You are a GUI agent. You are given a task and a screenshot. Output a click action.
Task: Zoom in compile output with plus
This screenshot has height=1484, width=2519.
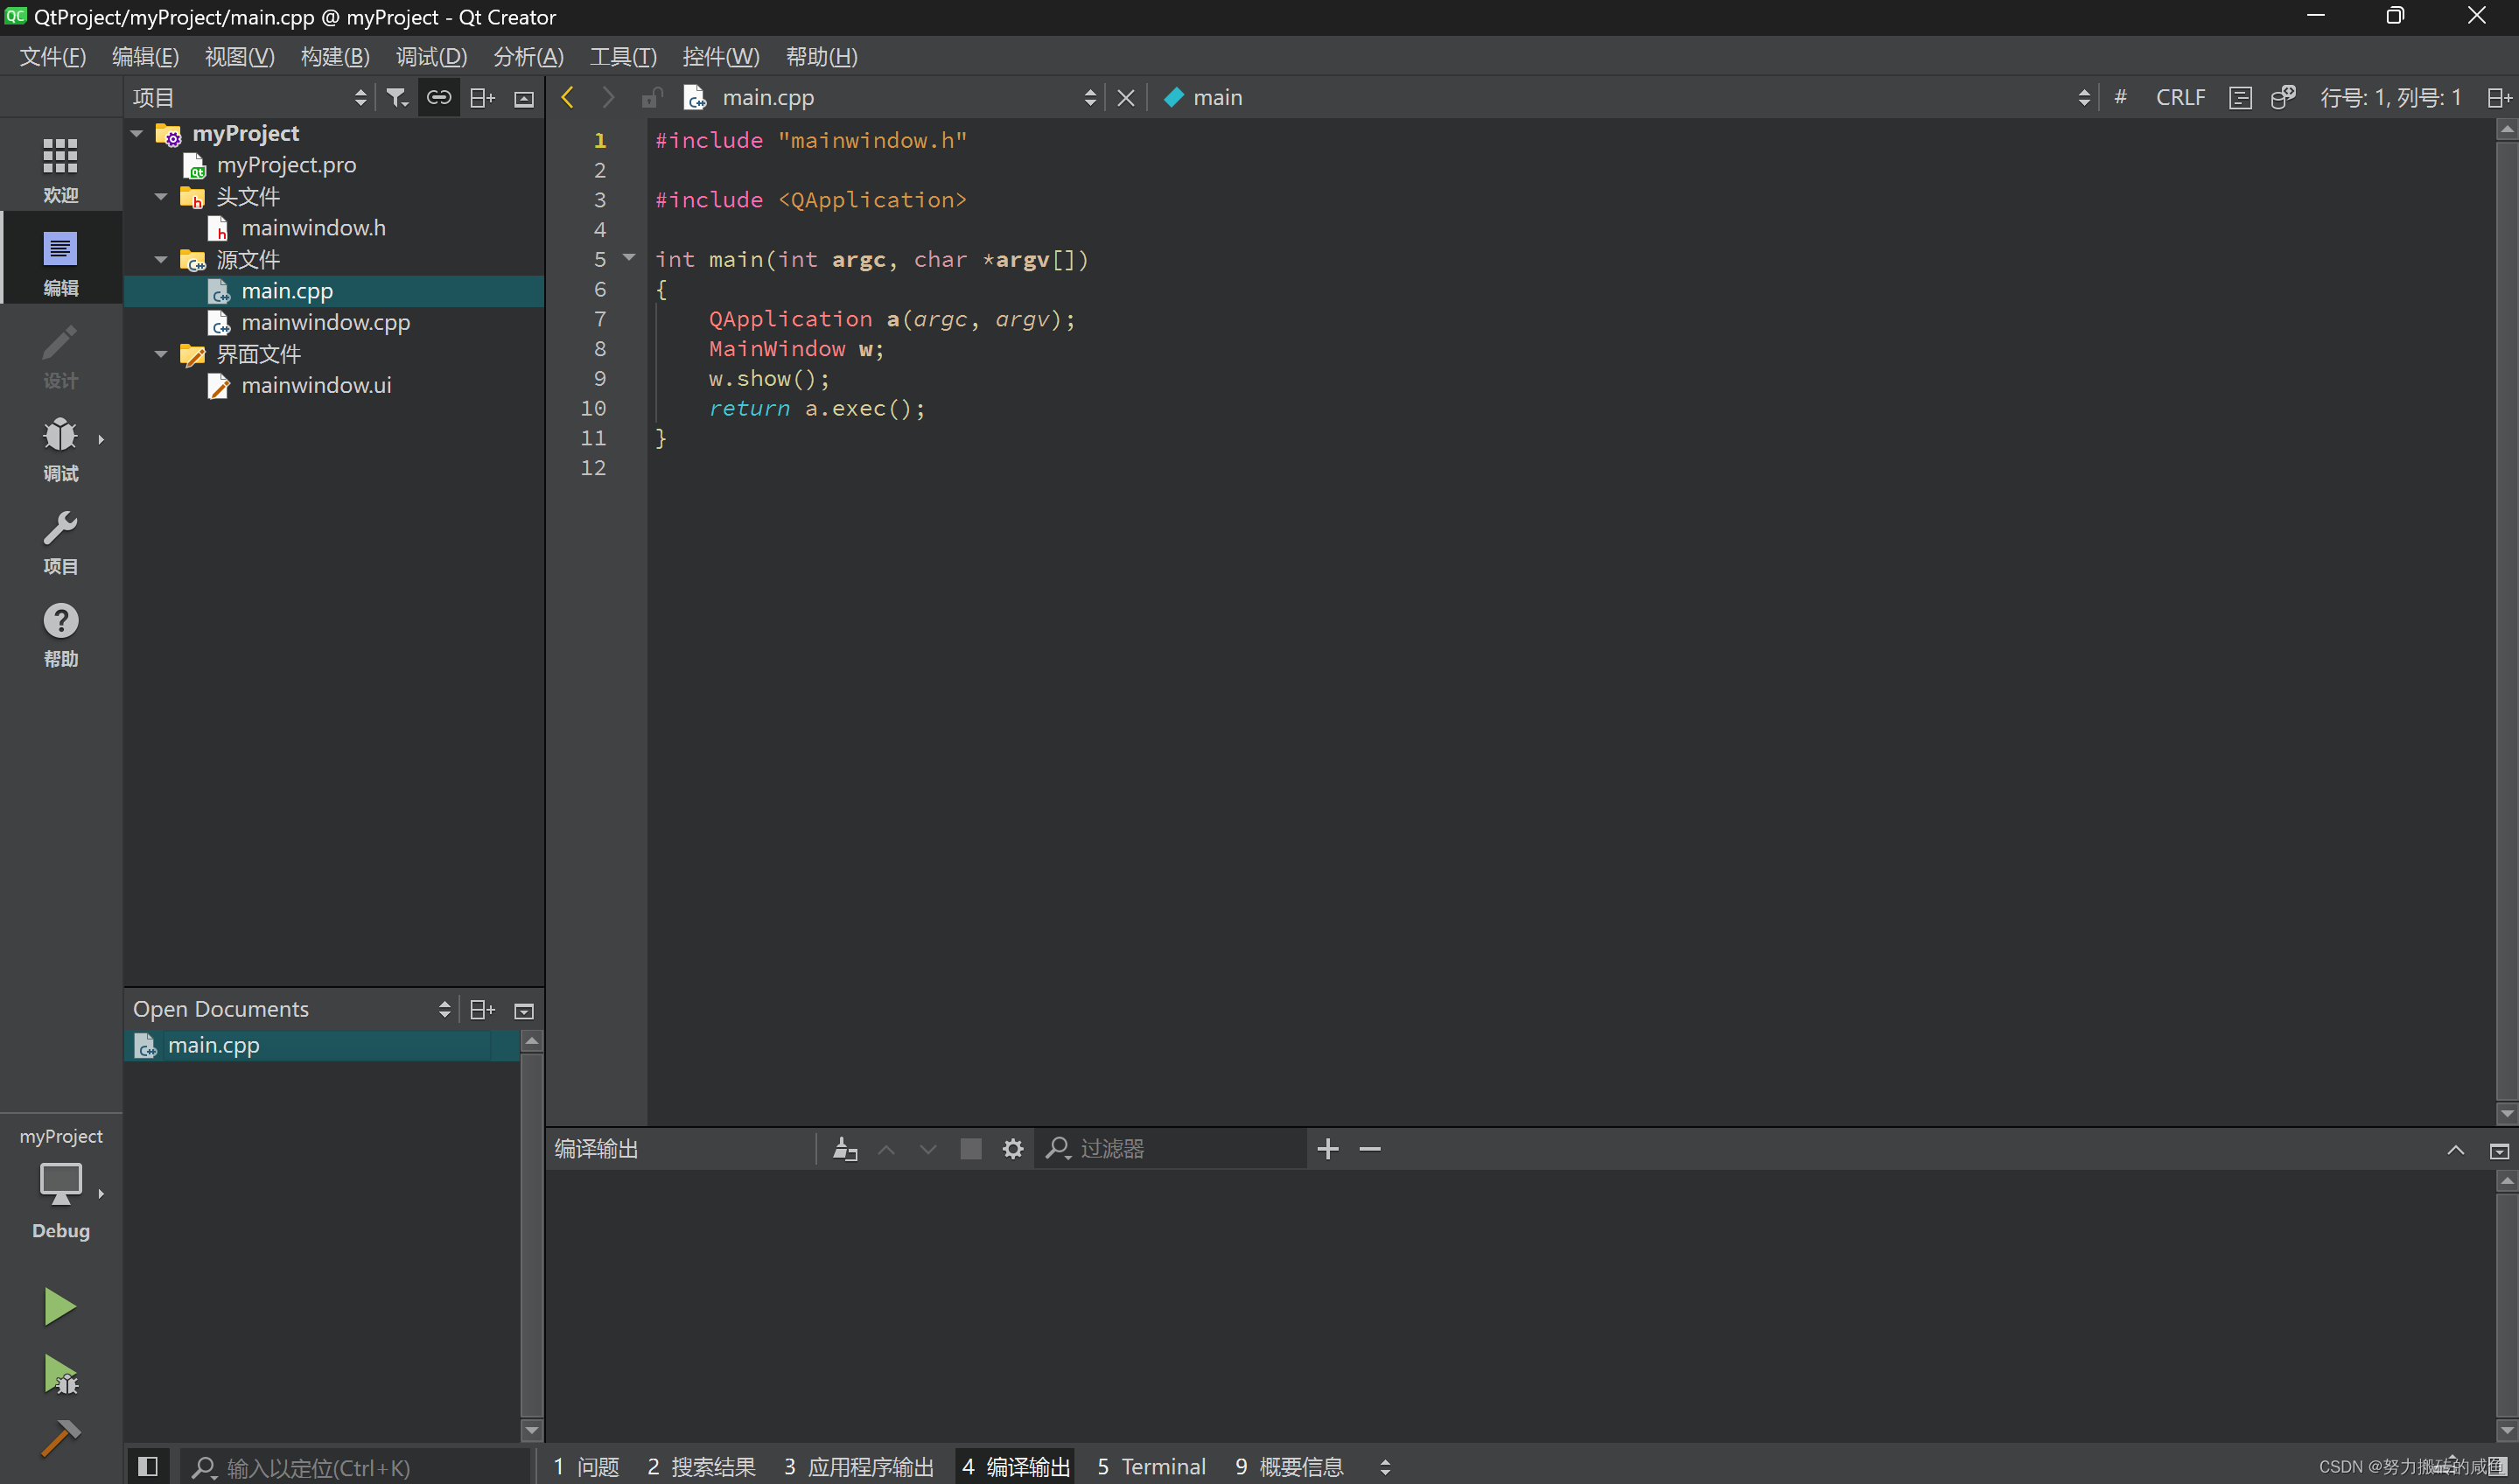[1327, 1148]
